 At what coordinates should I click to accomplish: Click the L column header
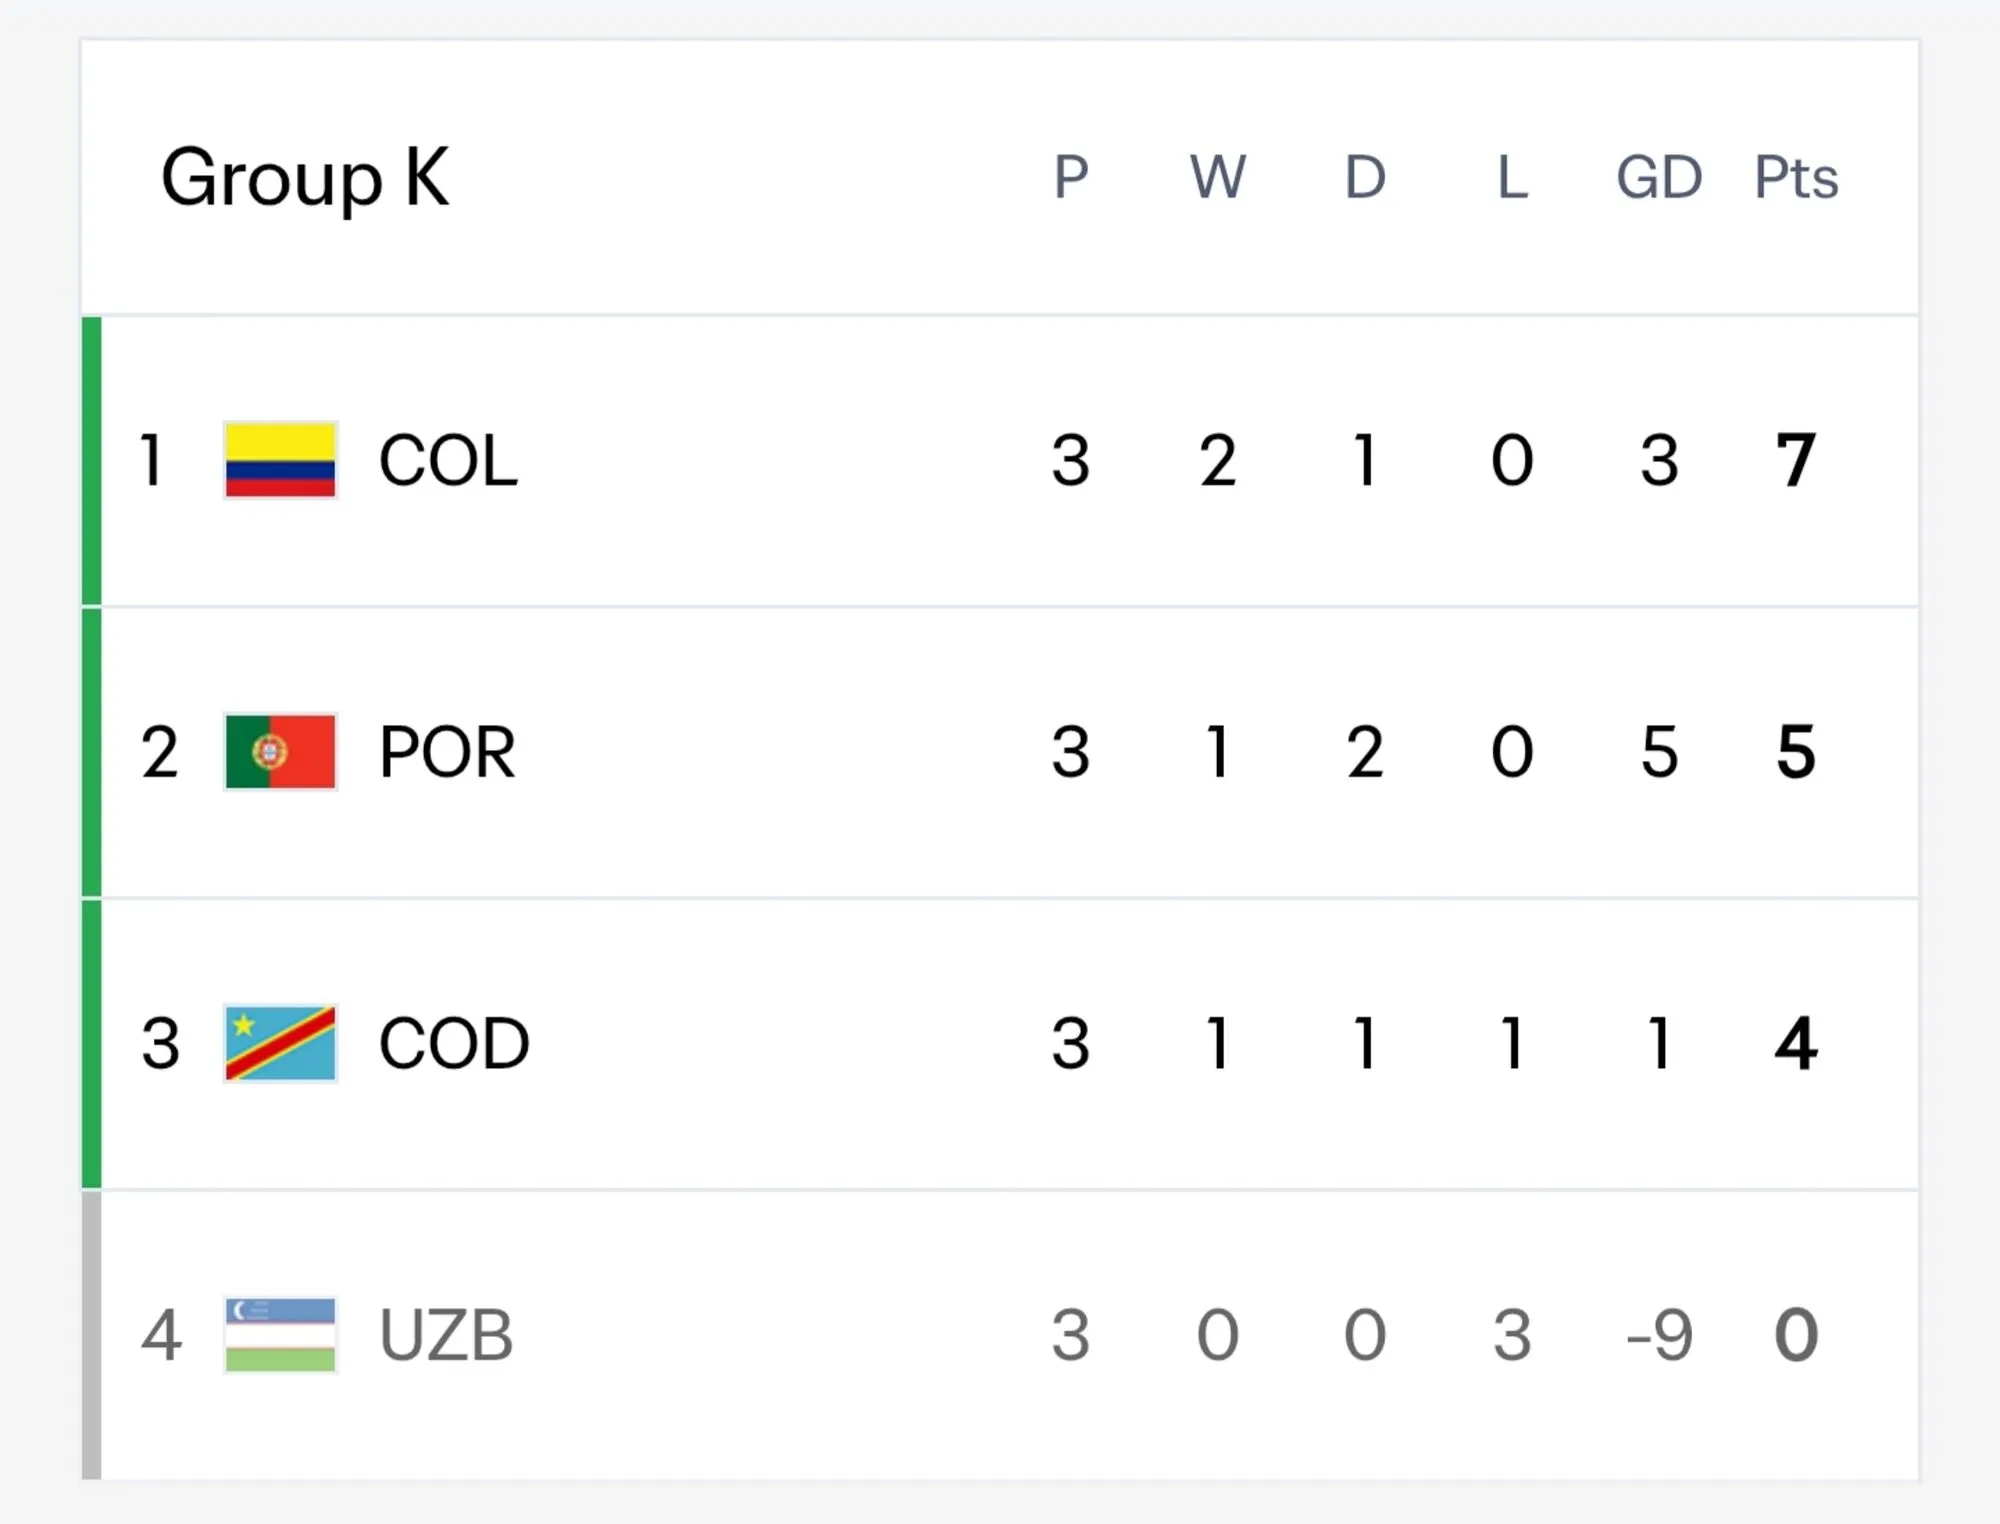coord(1512,178)
